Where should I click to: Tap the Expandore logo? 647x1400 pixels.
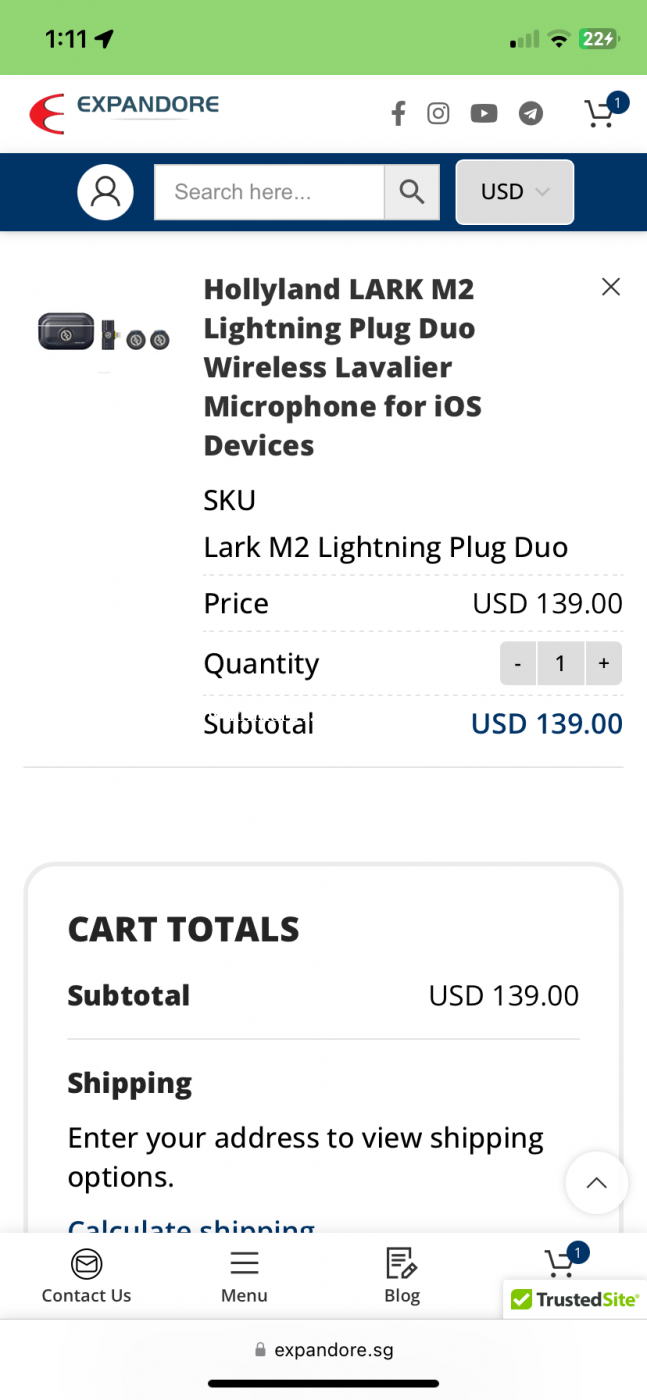124,113
